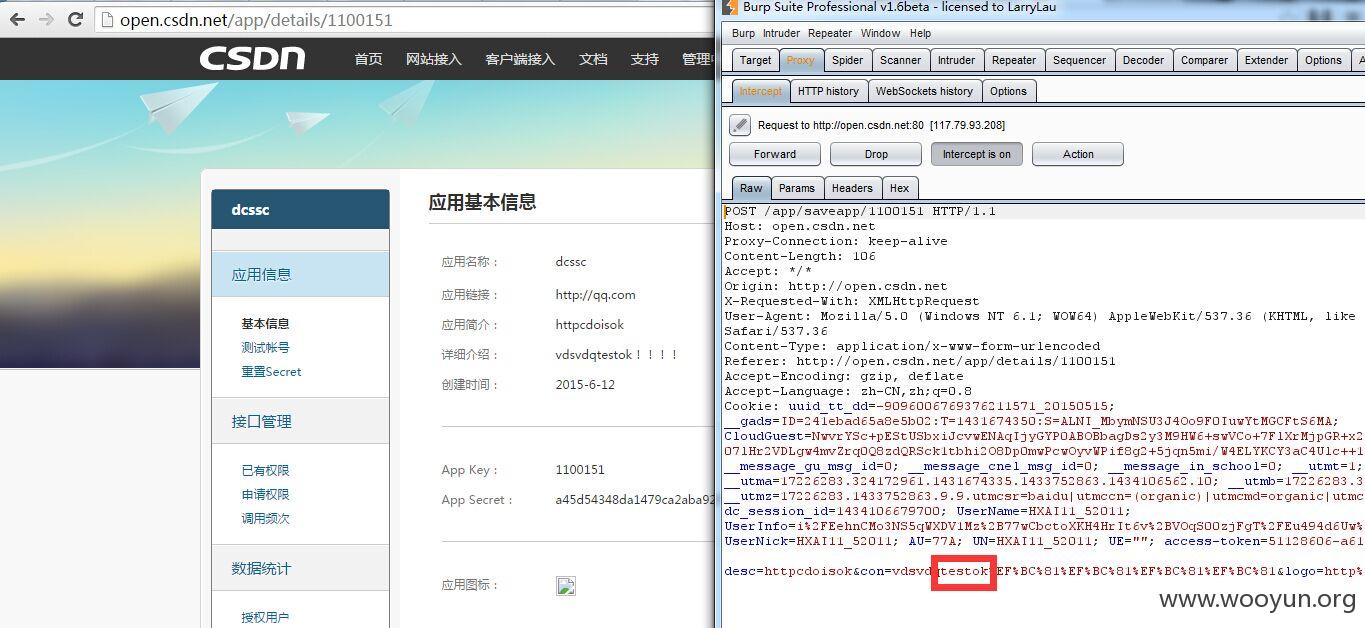Click the broken 应用图标 image

(x=566, y=586)
